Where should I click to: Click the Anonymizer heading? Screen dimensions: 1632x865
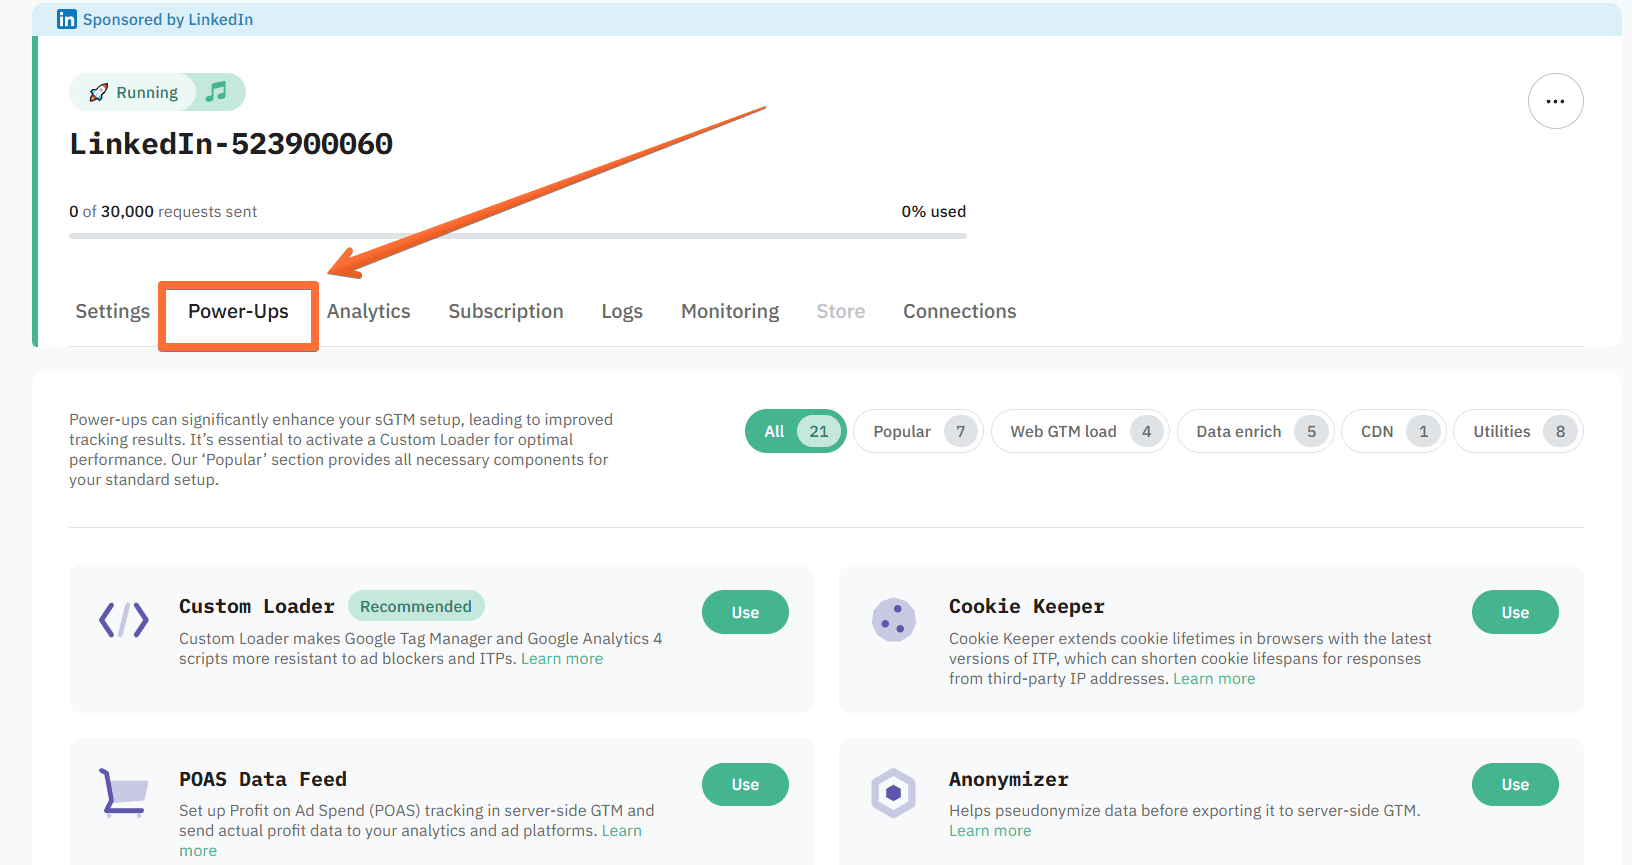pyautogui.click(x=1009, y=779)
